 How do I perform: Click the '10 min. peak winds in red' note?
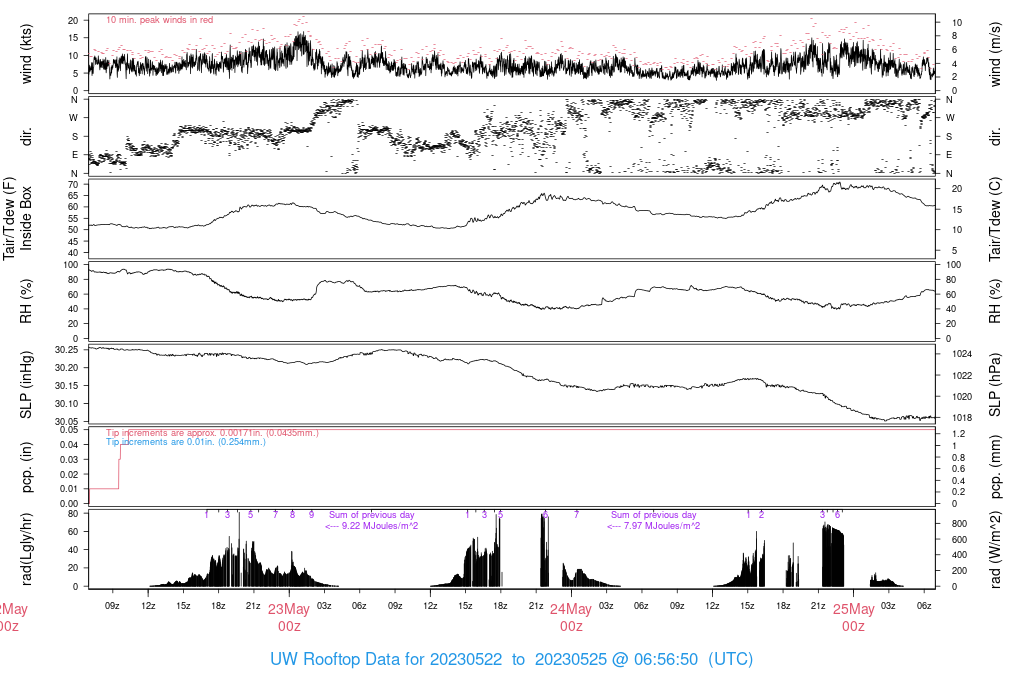pyautogui.click(x=159, y=20)
